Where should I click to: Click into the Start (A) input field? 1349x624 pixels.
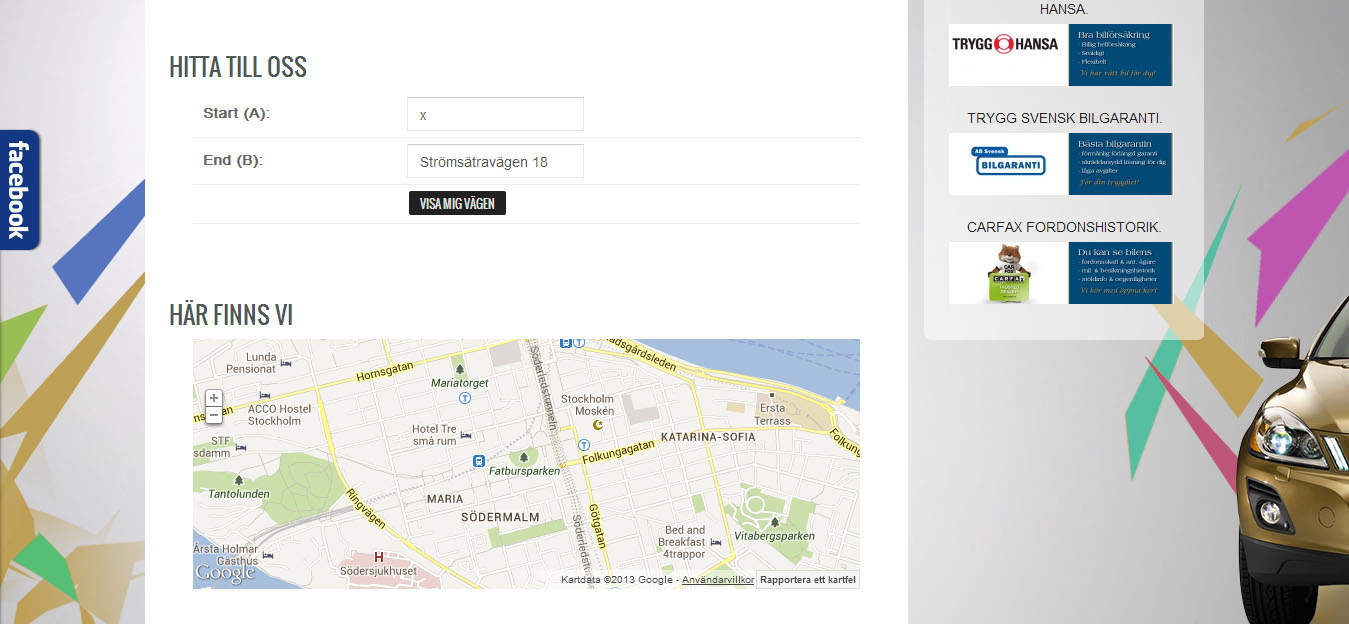(x=495, y=114)
